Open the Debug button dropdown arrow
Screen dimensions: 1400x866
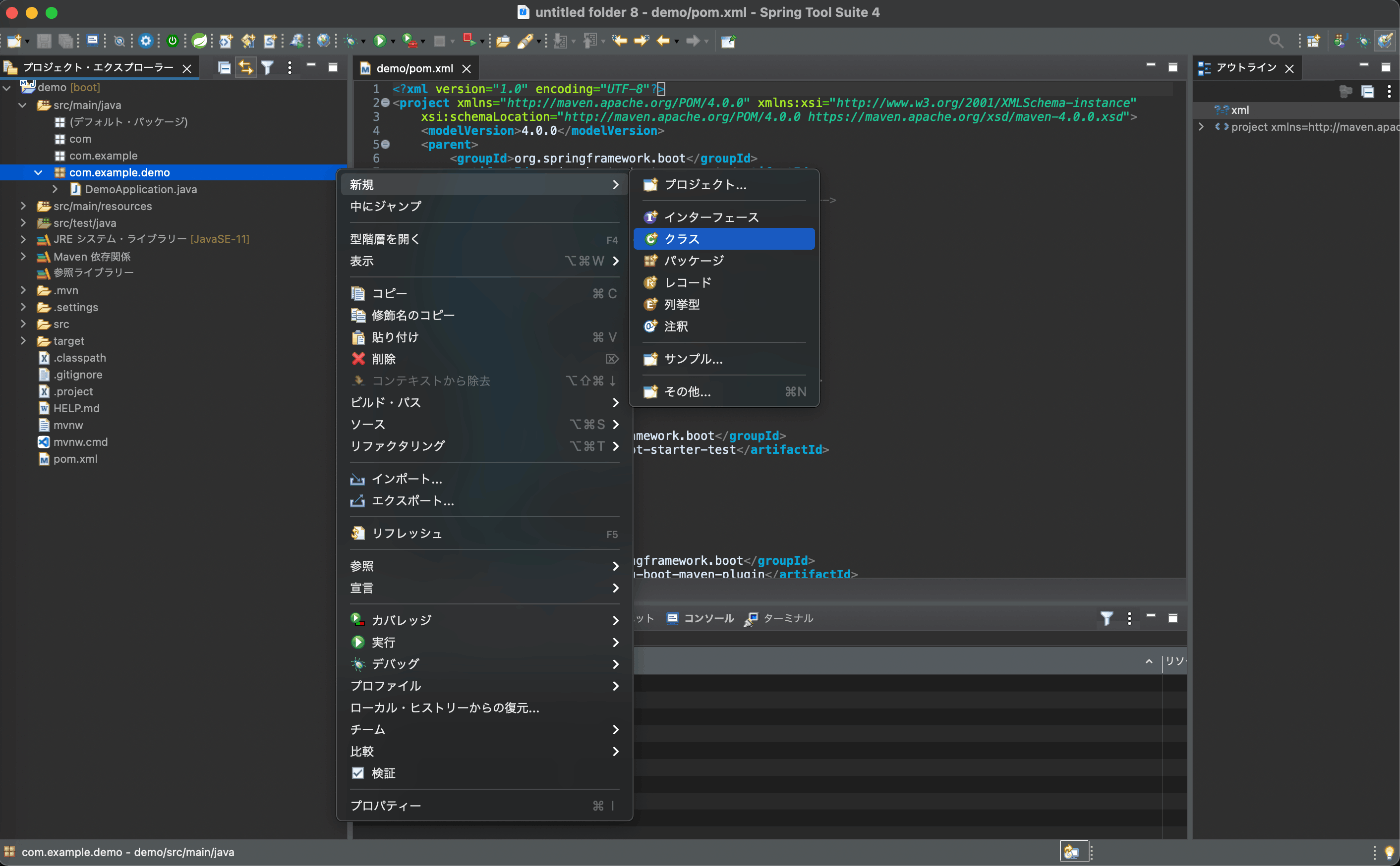[363, 42]
